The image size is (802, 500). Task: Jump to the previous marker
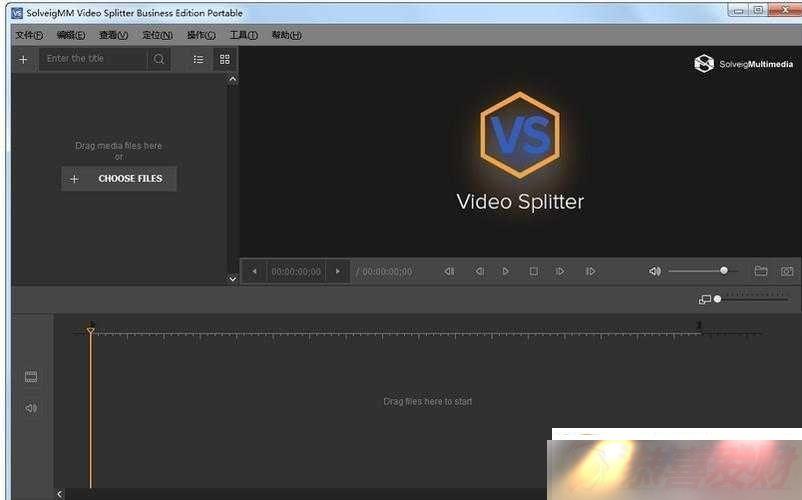point(449,271)
